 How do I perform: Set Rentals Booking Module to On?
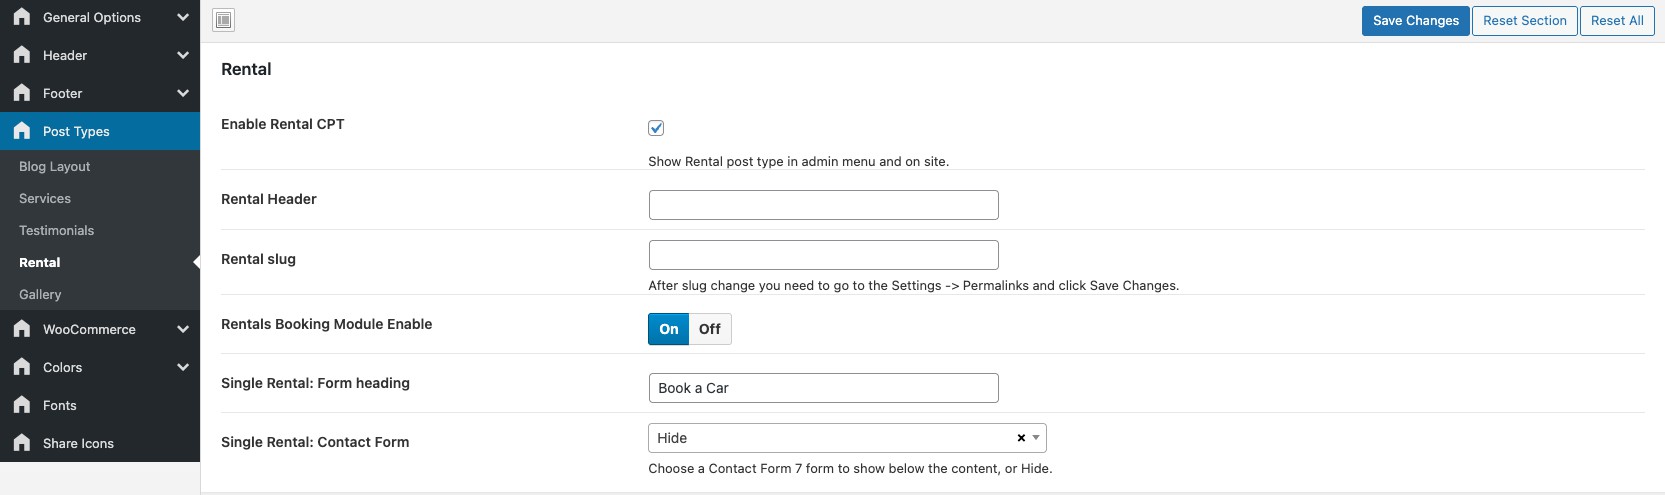pyautogui.click(x=668, y=329)
